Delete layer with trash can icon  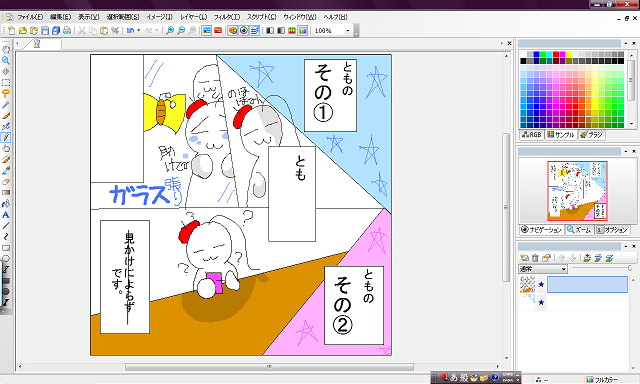[535, 258]
